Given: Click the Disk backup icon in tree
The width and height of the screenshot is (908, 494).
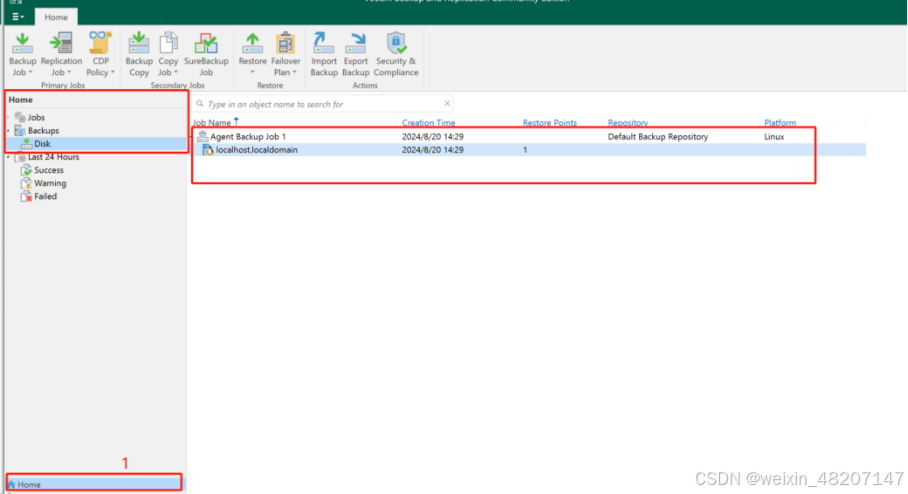Looking at the screenshot, I should [26, 144].
